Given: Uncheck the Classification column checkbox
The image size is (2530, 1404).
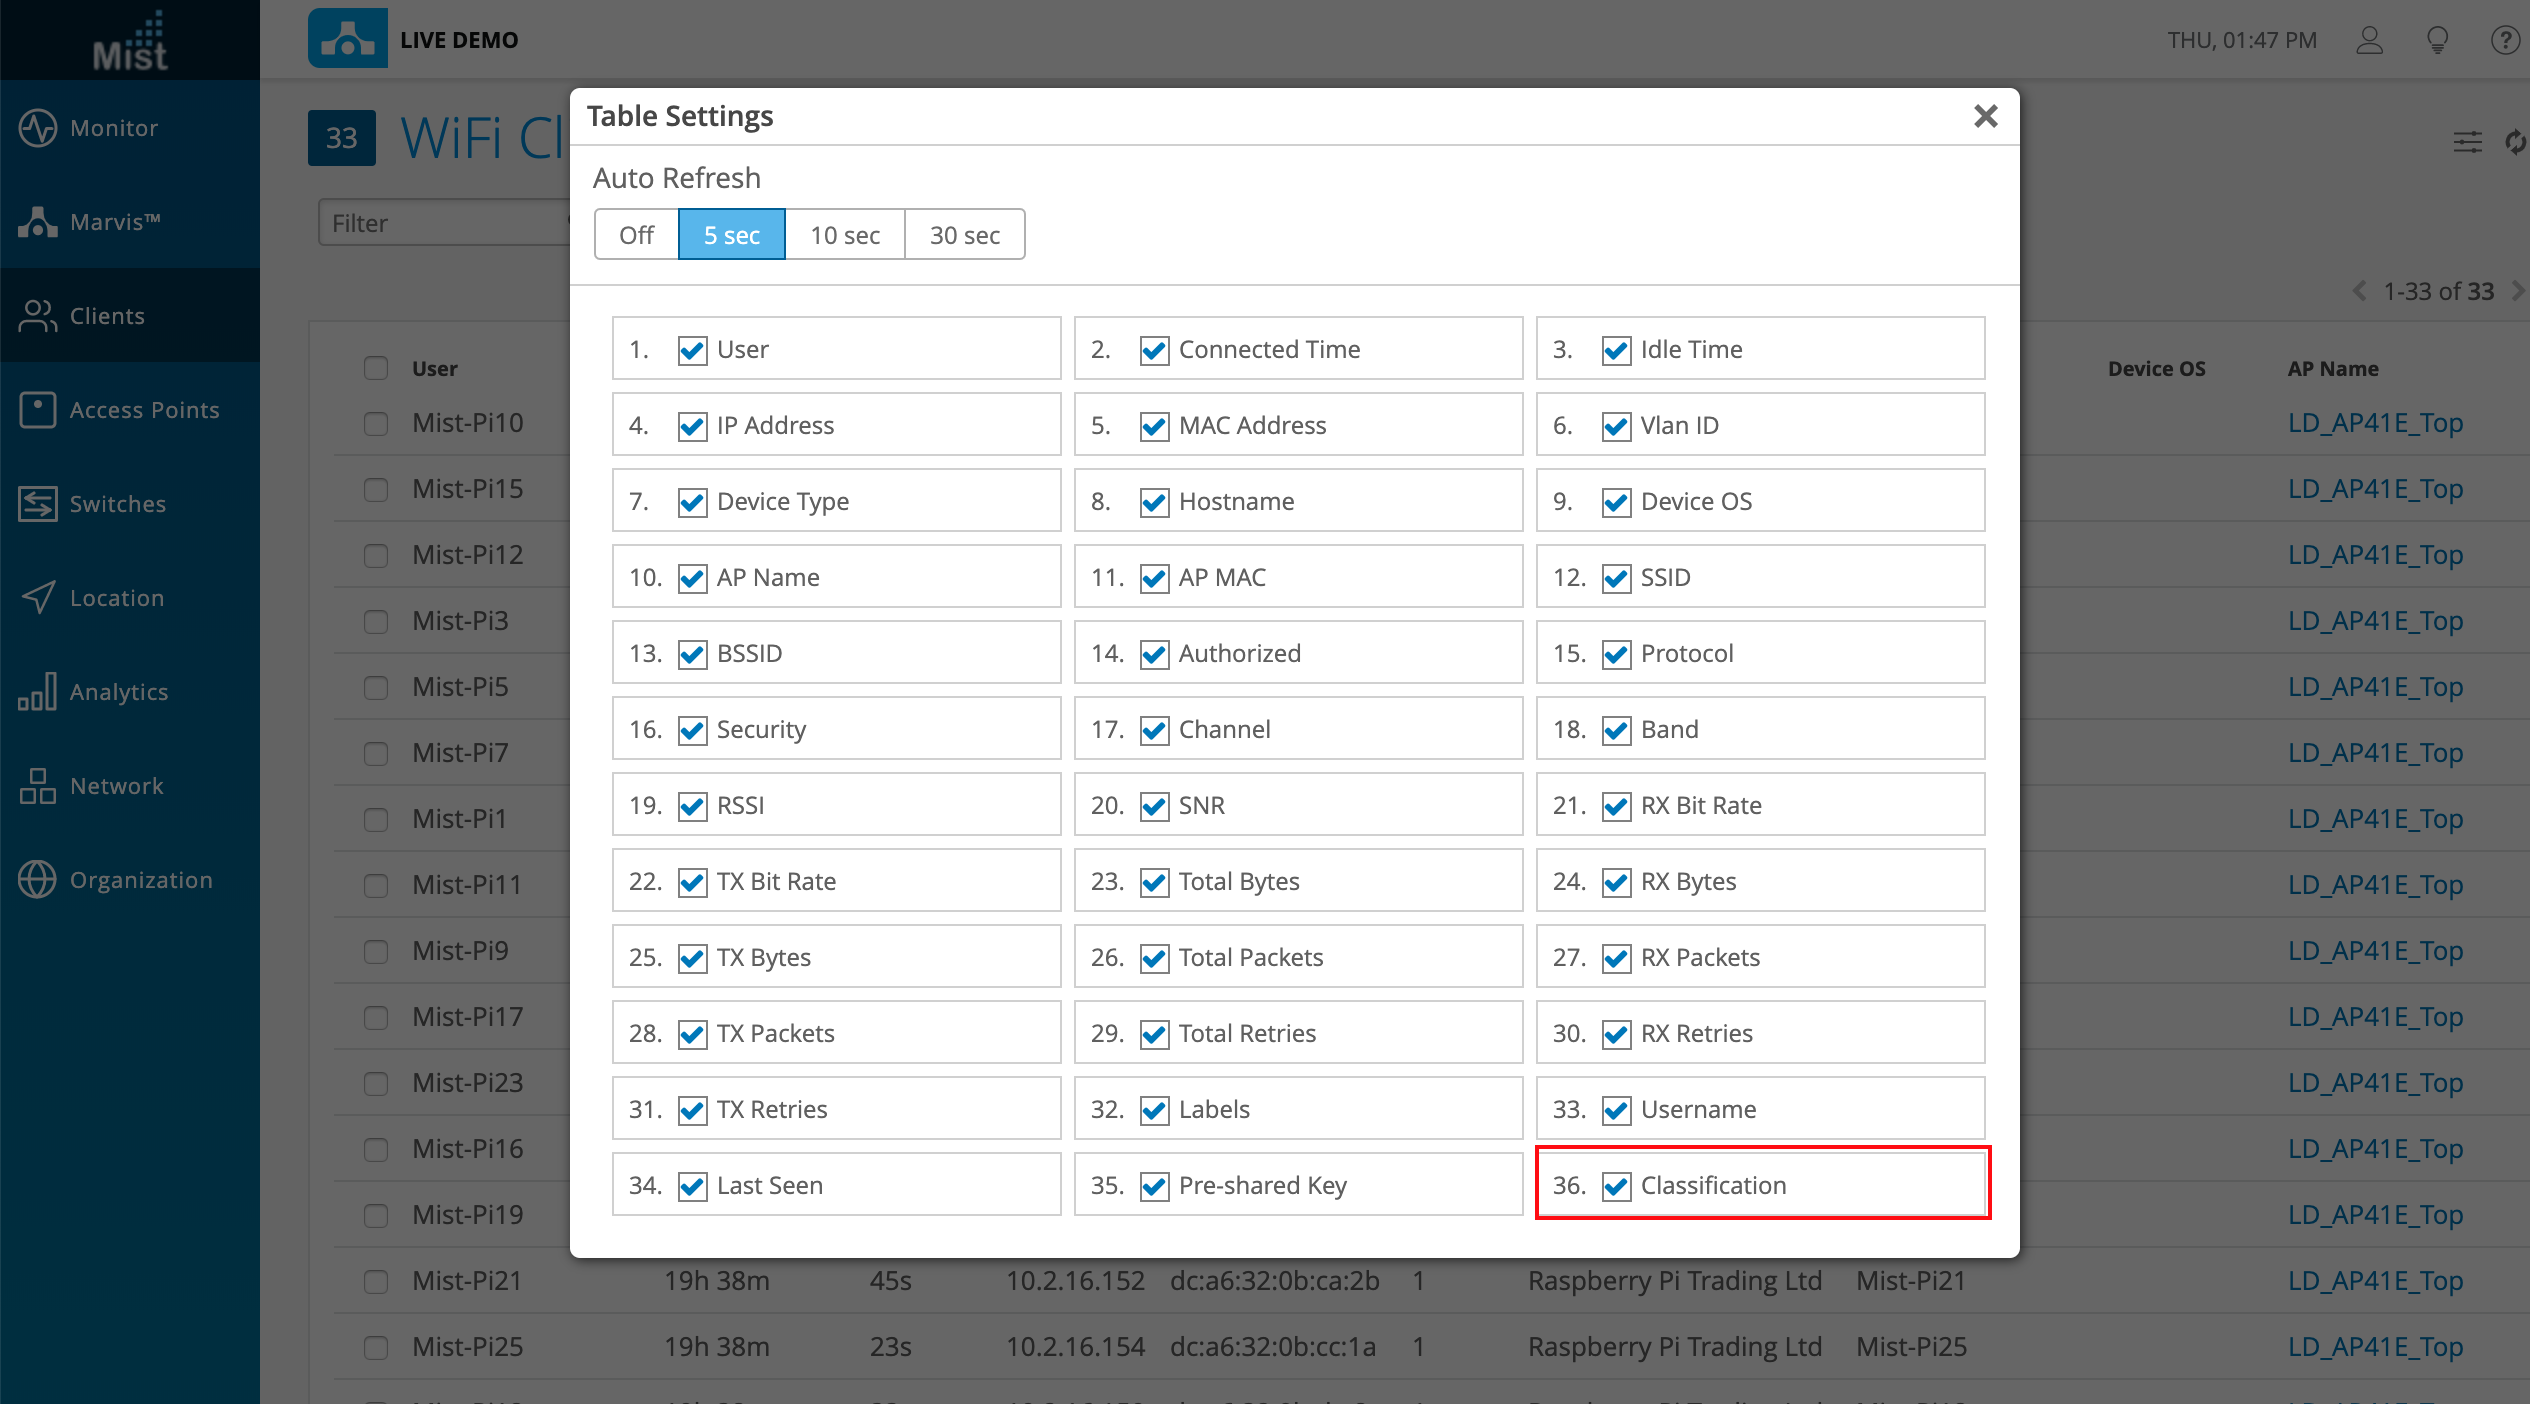Looking at the screenshot, I should pyautogui.click(x=1616, y=1186).
